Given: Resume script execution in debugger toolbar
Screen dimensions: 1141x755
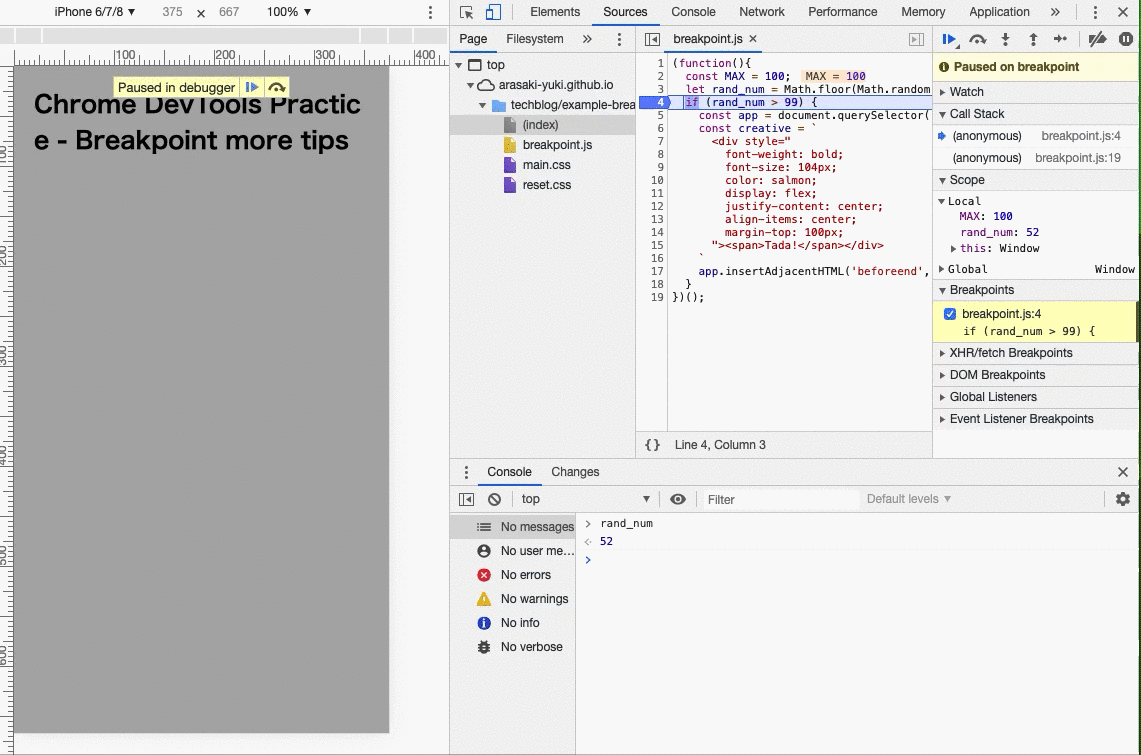Looking at the screenshot, I should click(948, 39).
